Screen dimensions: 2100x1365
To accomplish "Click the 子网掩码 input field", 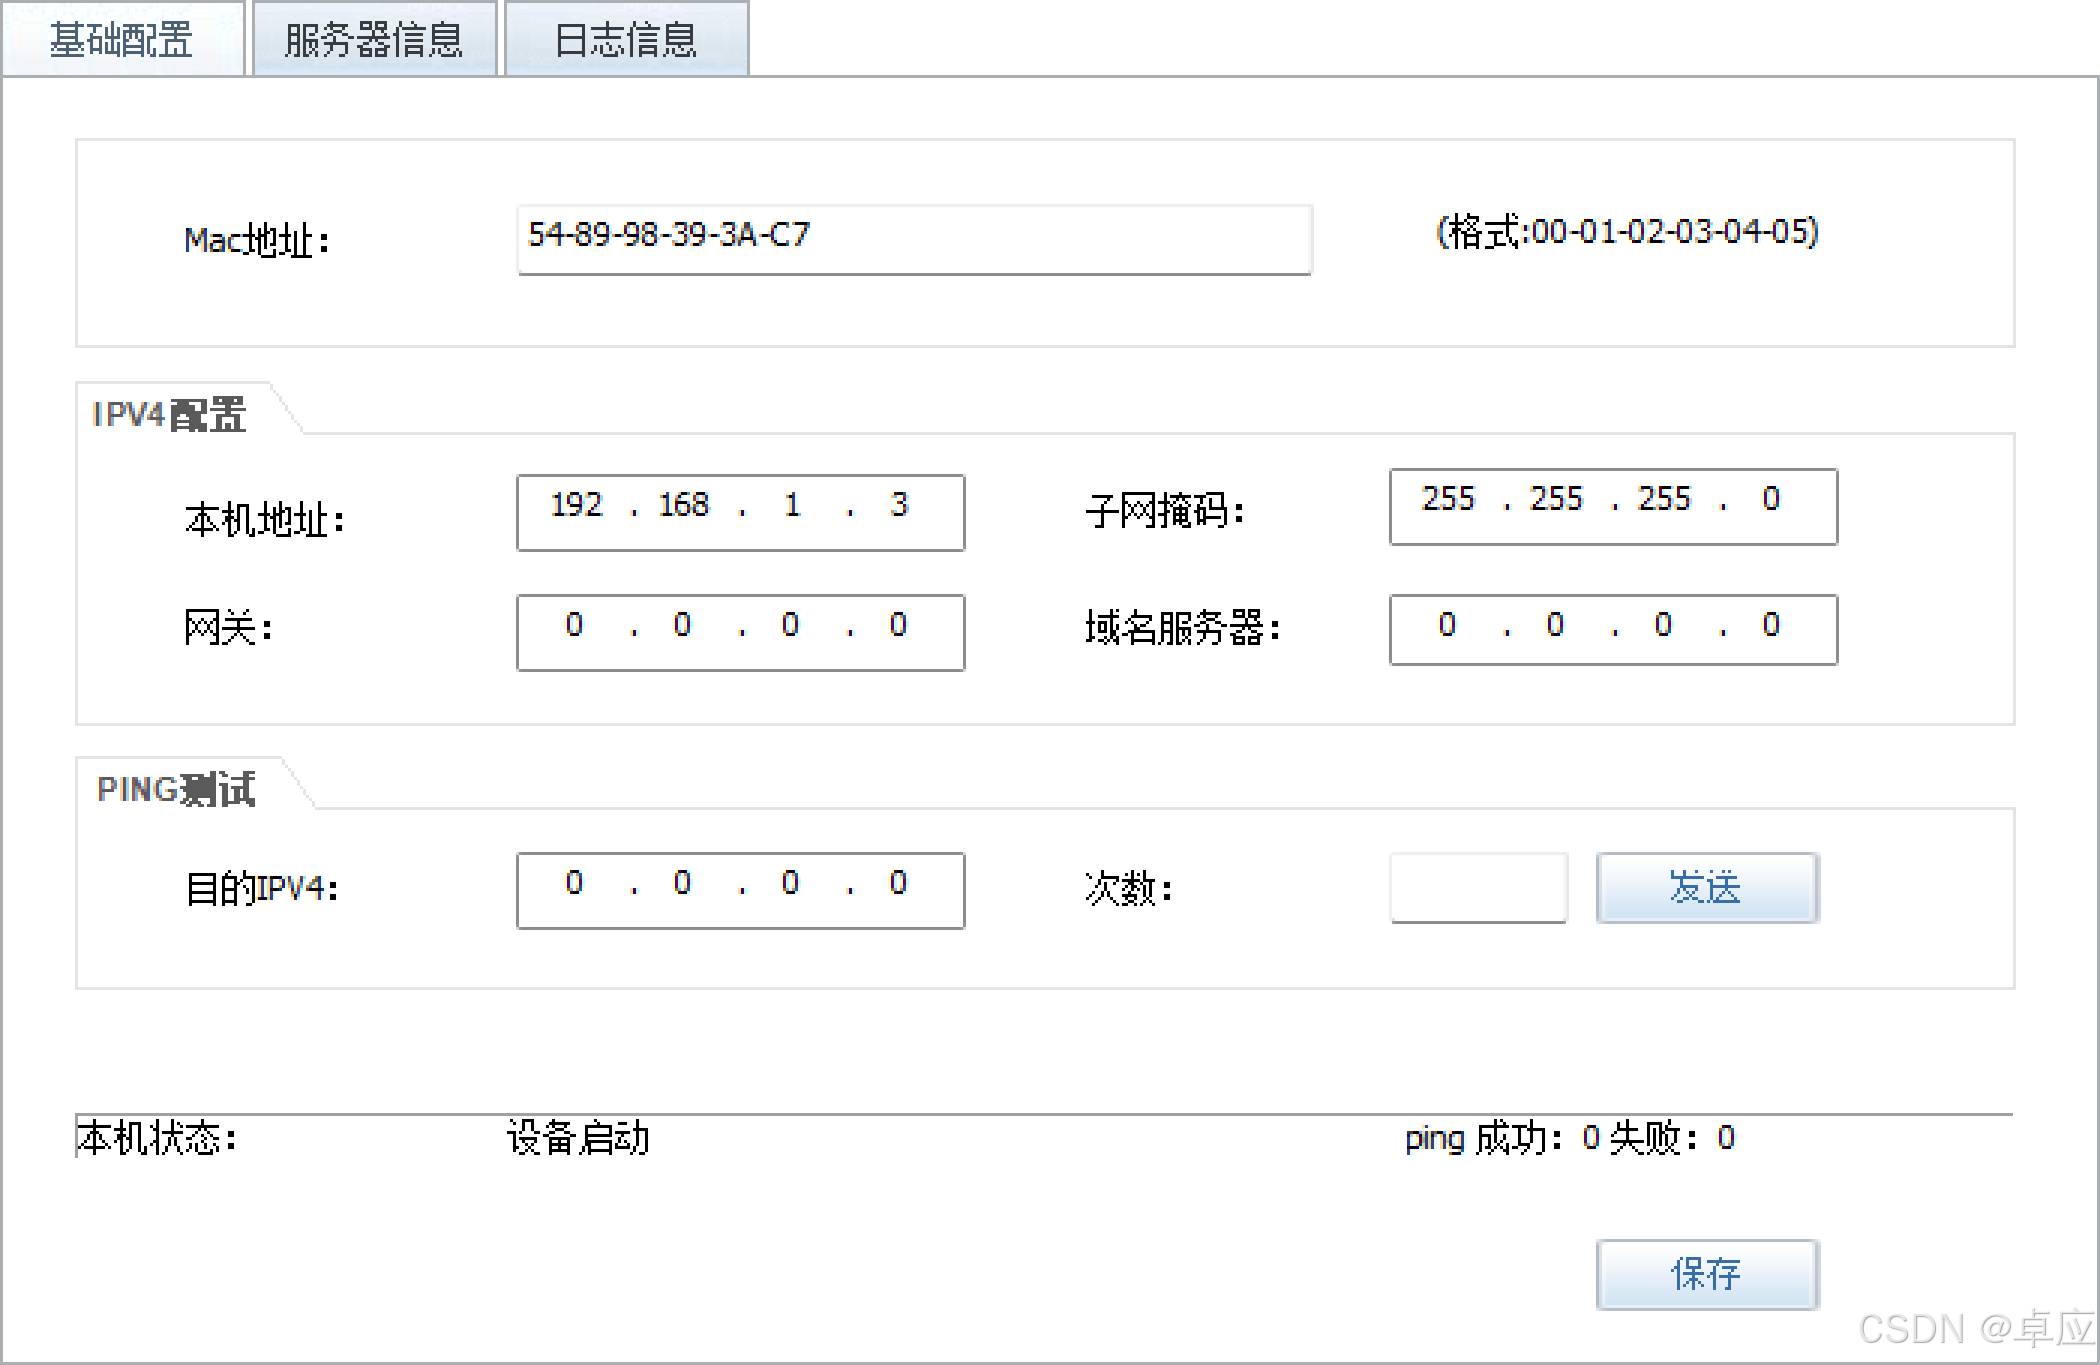I will point(1613,507).
